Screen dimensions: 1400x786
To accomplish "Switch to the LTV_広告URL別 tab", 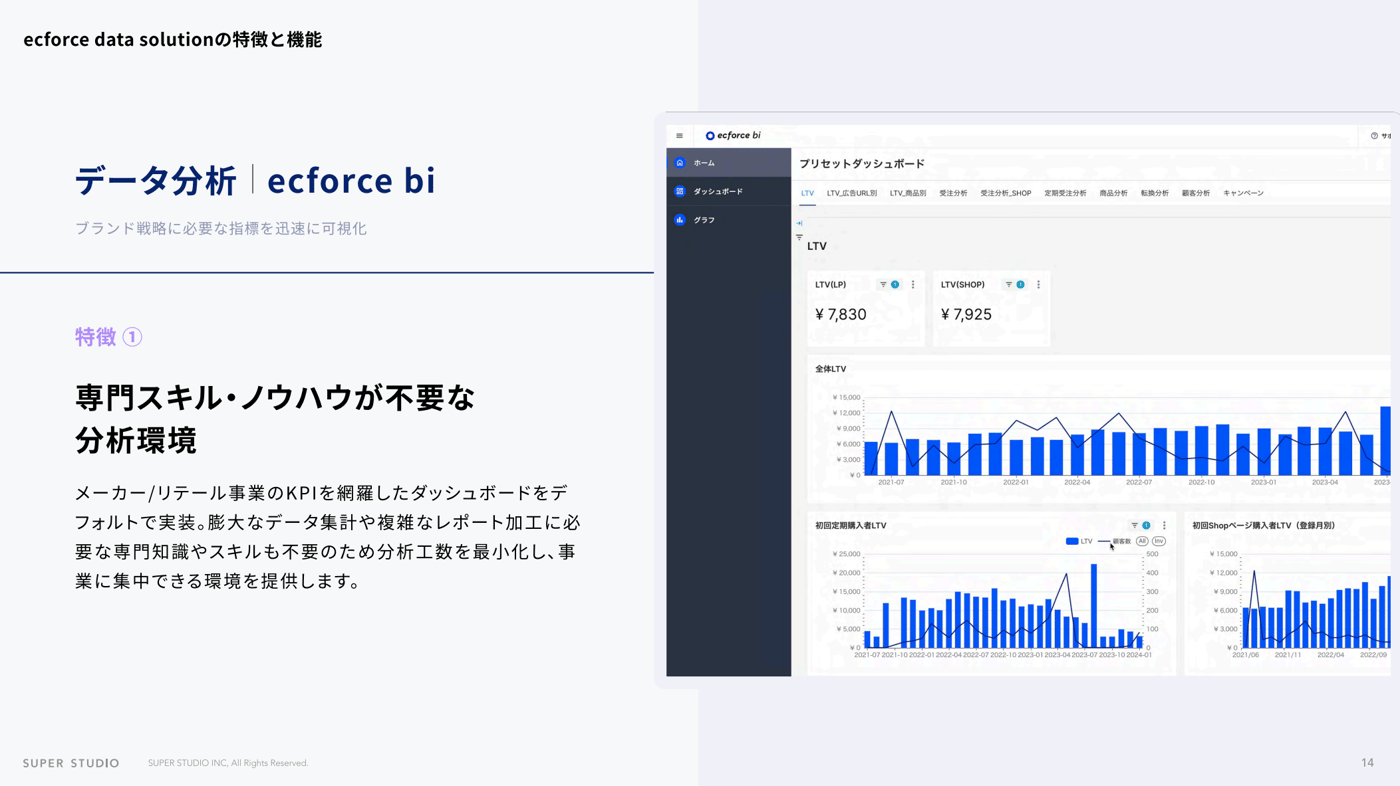I will tap(852, 193).
